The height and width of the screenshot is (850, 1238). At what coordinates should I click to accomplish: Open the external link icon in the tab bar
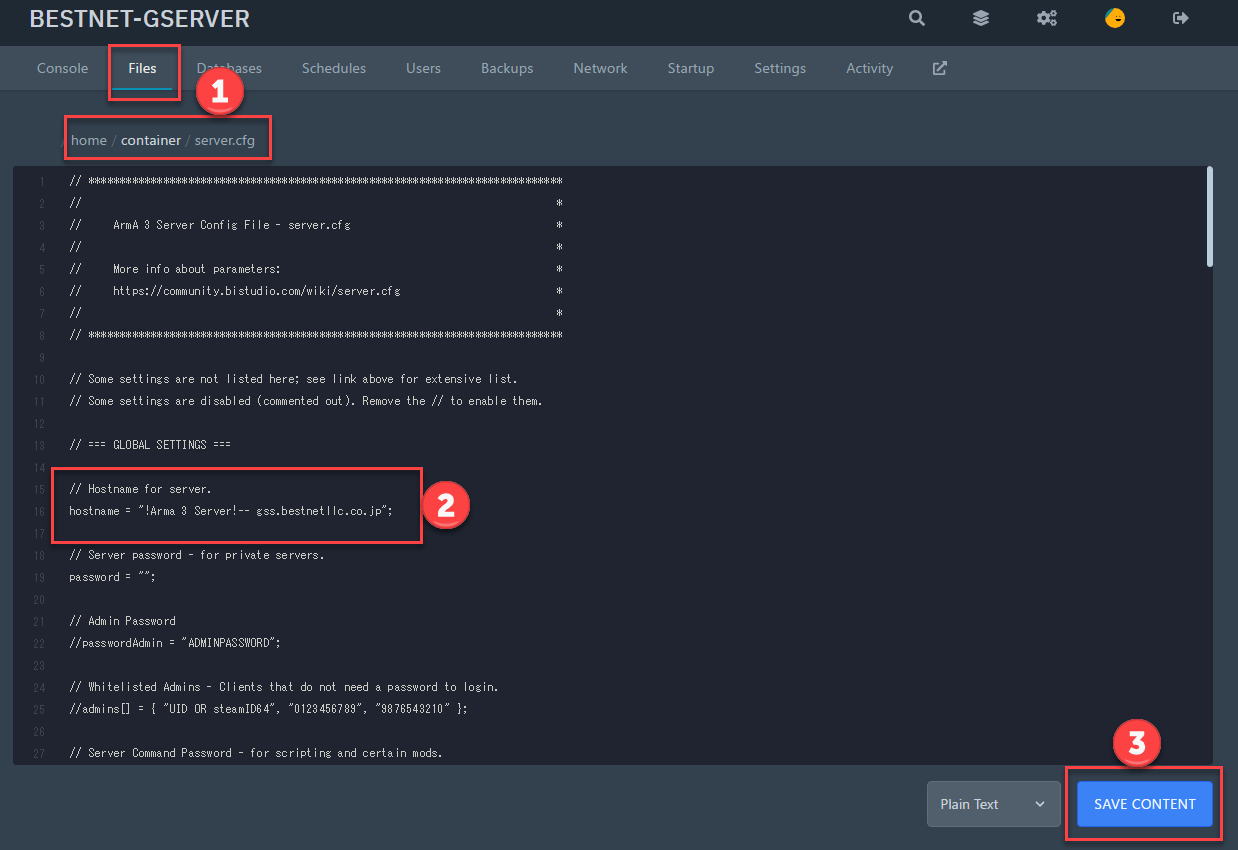click(x=940, y=68)
